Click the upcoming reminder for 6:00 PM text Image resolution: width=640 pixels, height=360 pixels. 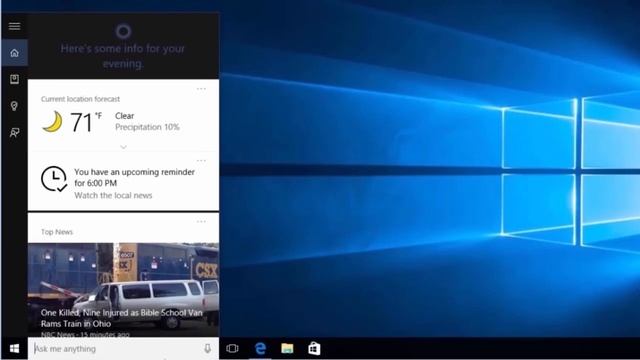tap(134, 178)
